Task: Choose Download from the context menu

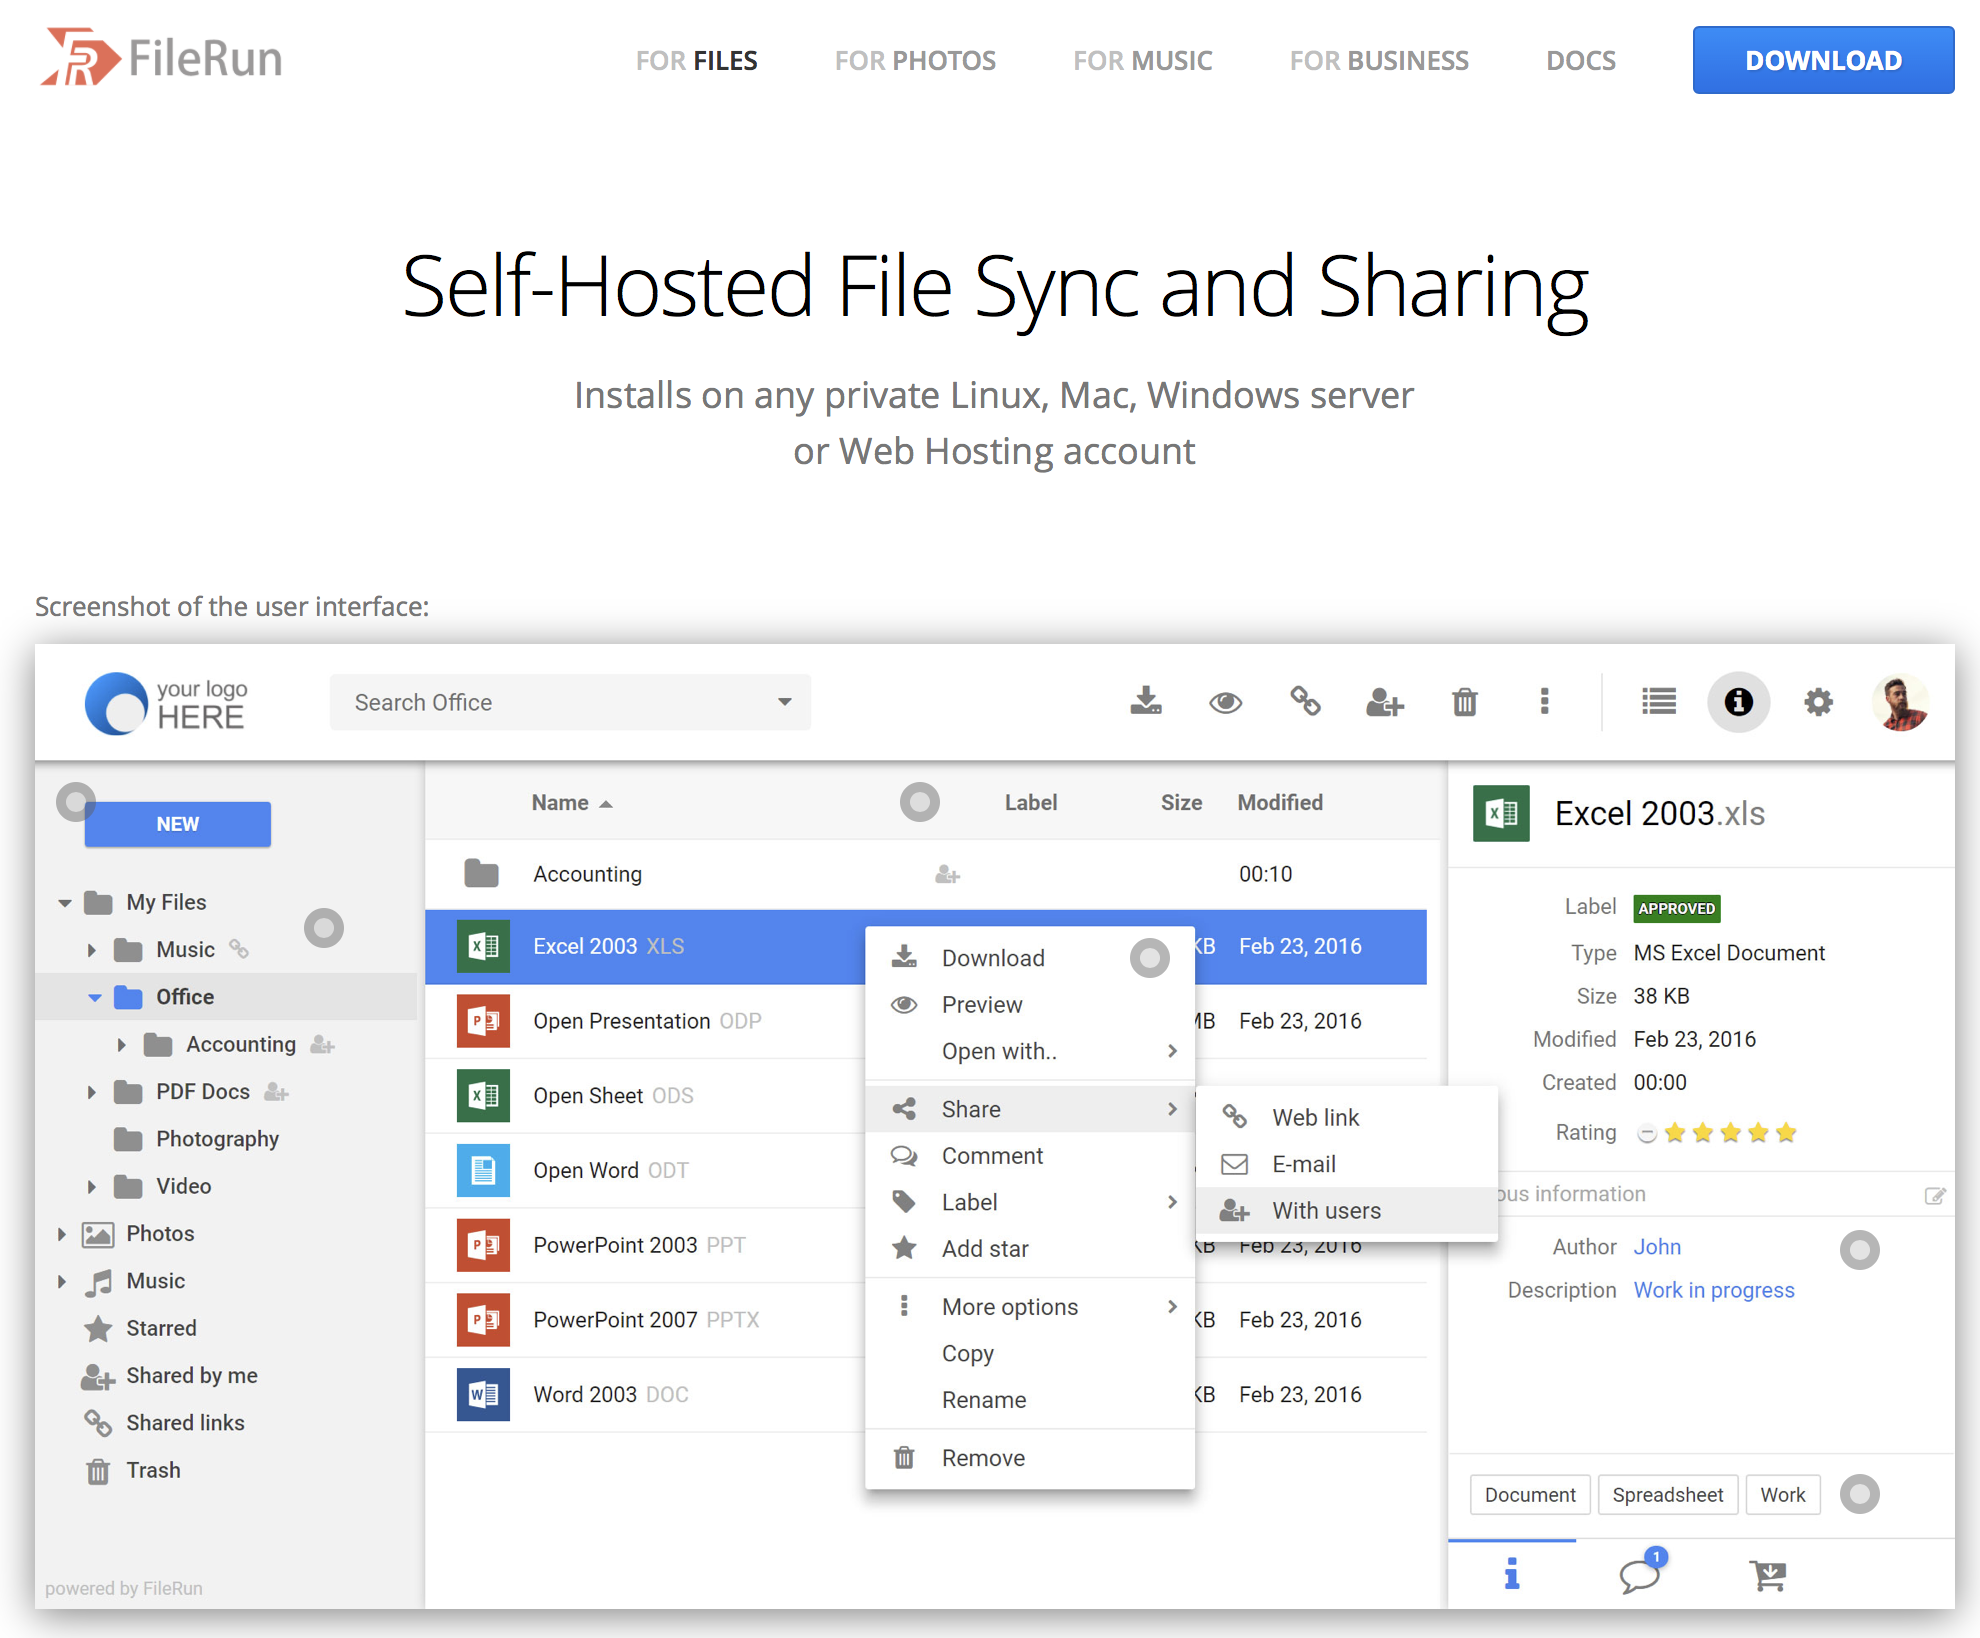Action: click(x=1030, y=958)
